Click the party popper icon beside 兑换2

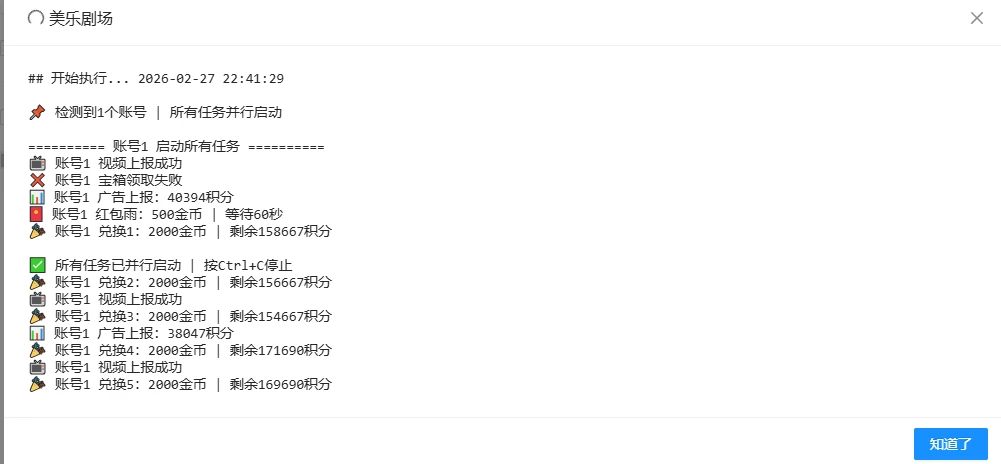click(37, 283)
